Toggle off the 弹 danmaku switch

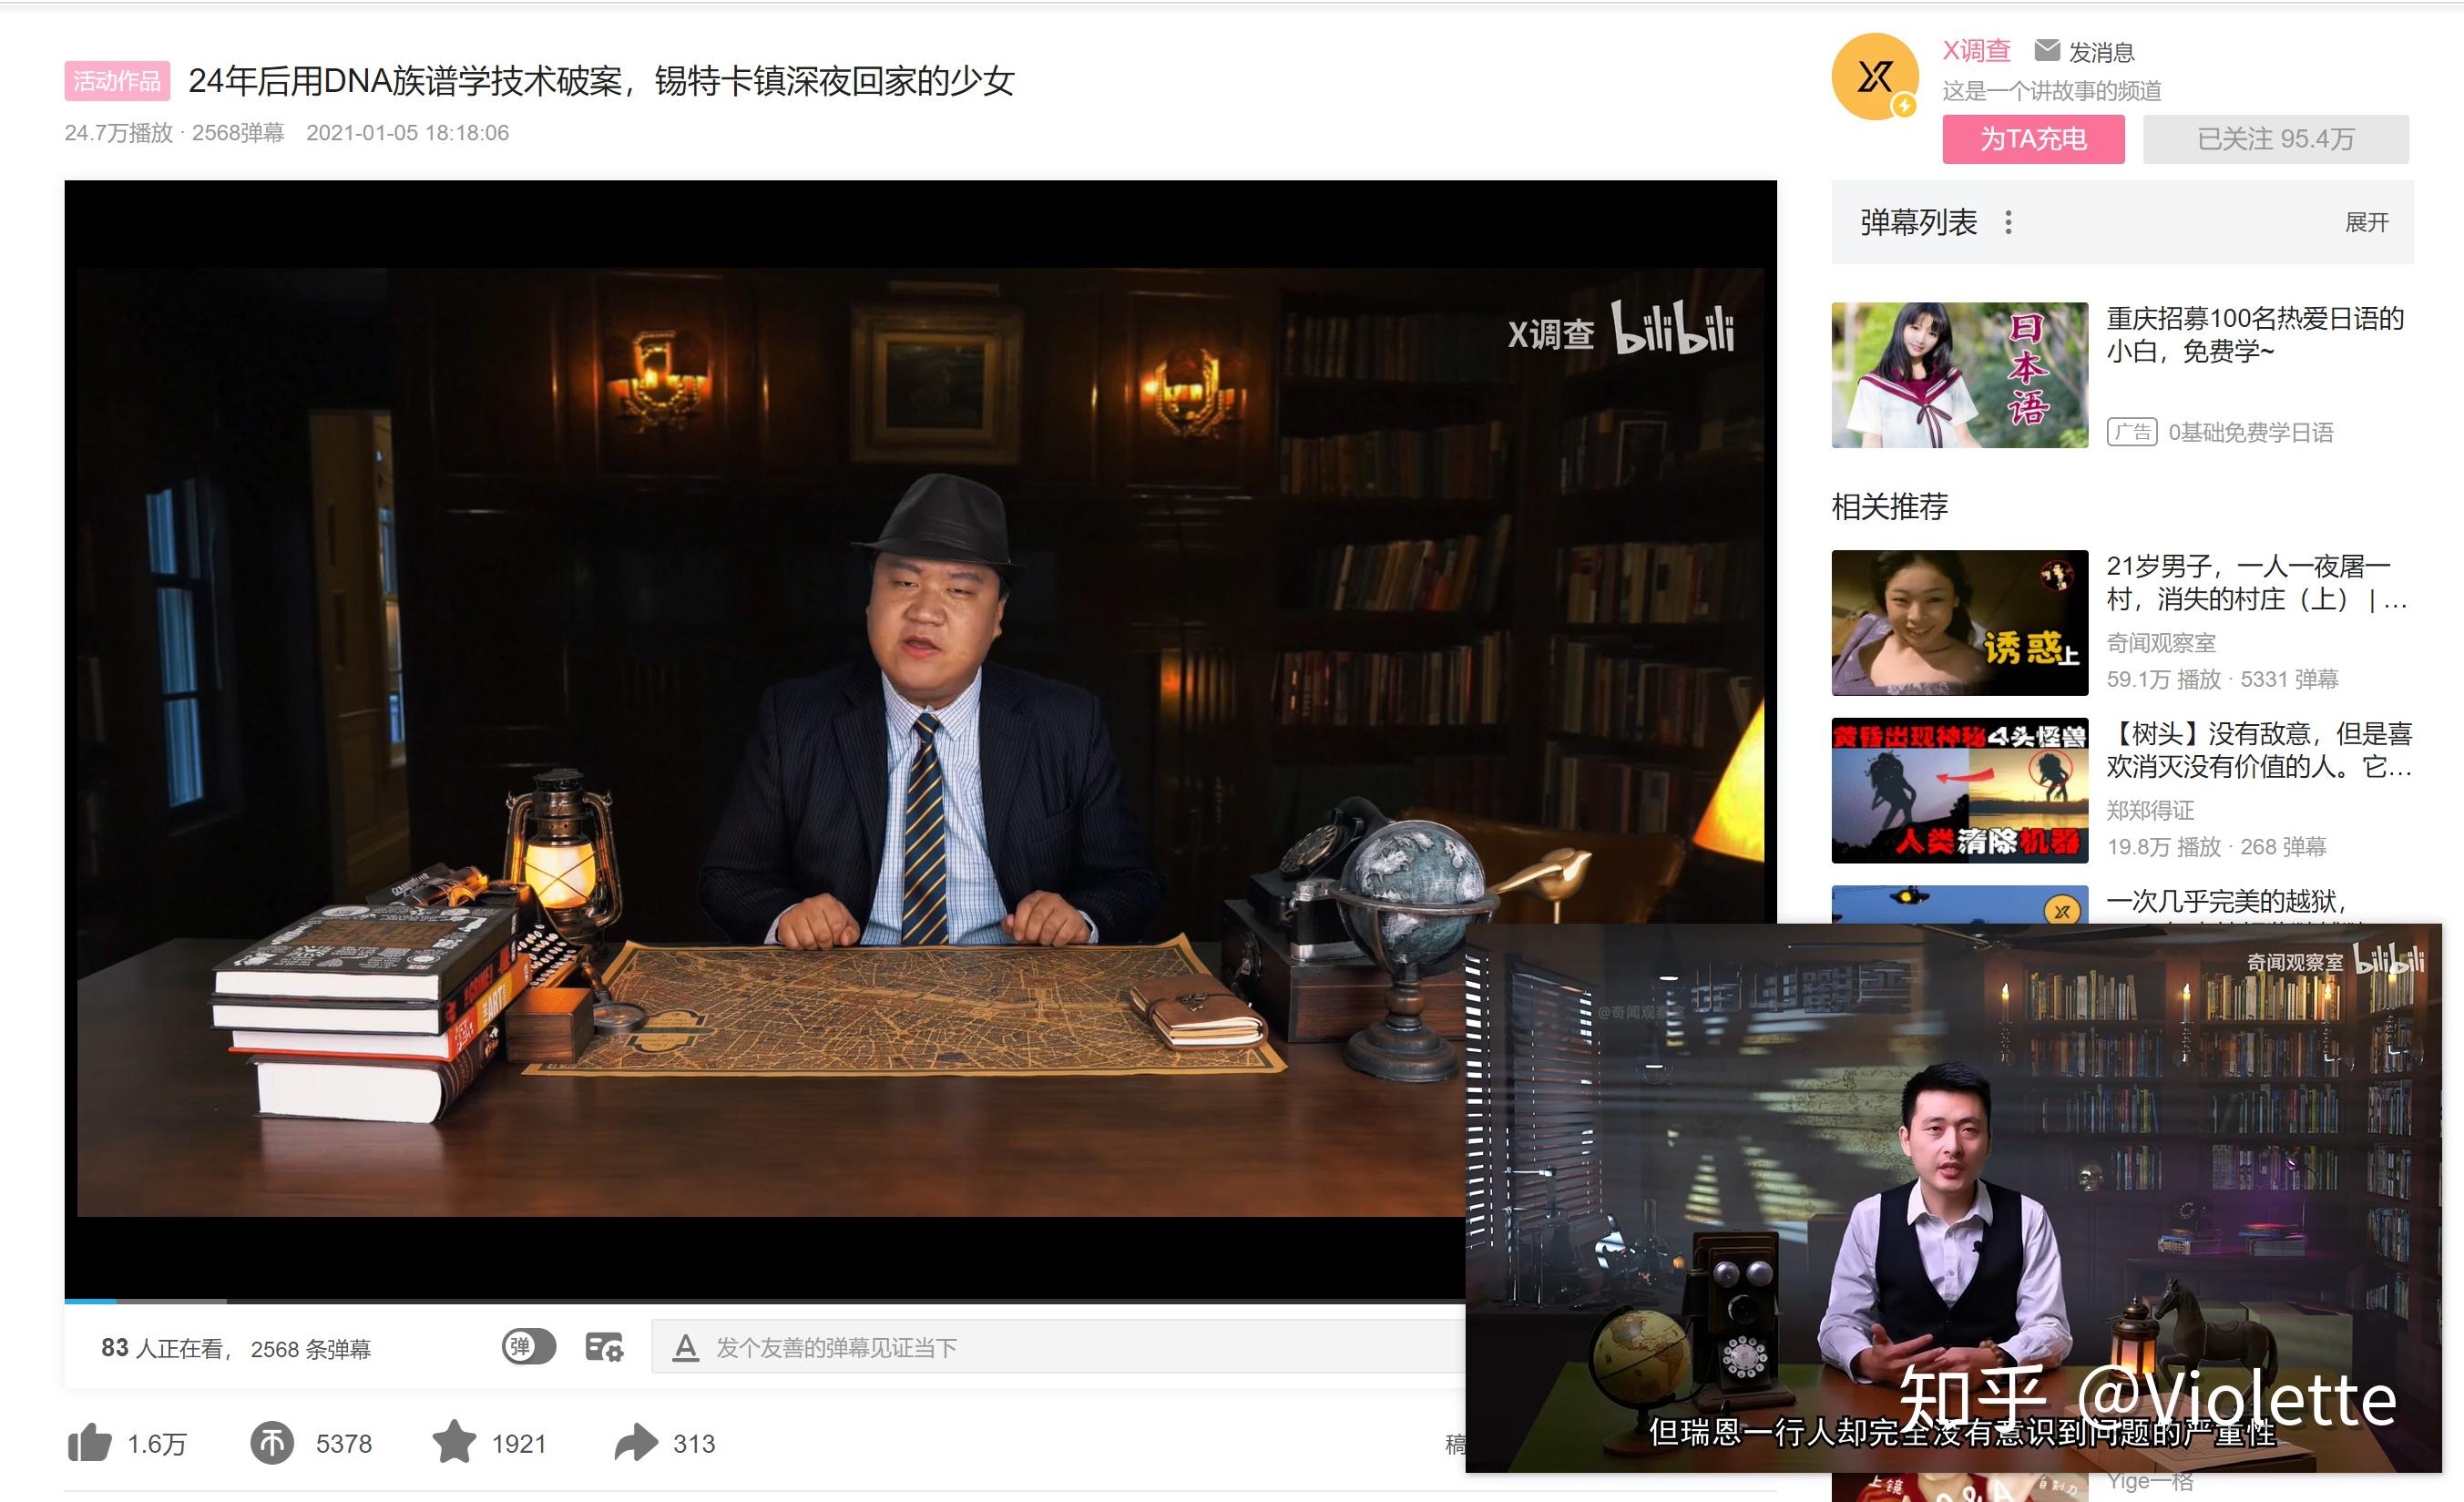[x=530, y=1347]
